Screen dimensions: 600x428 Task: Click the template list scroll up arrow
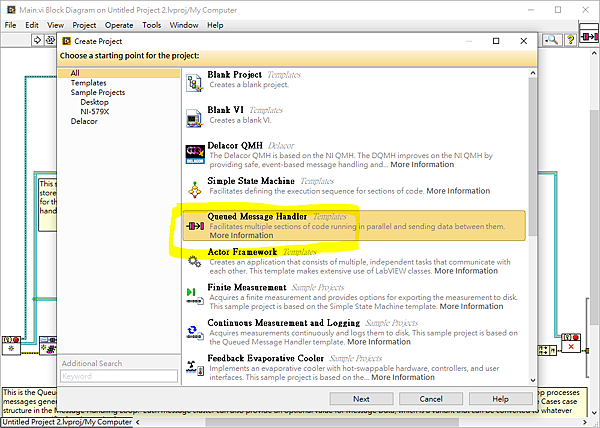(x=532, y=73)
